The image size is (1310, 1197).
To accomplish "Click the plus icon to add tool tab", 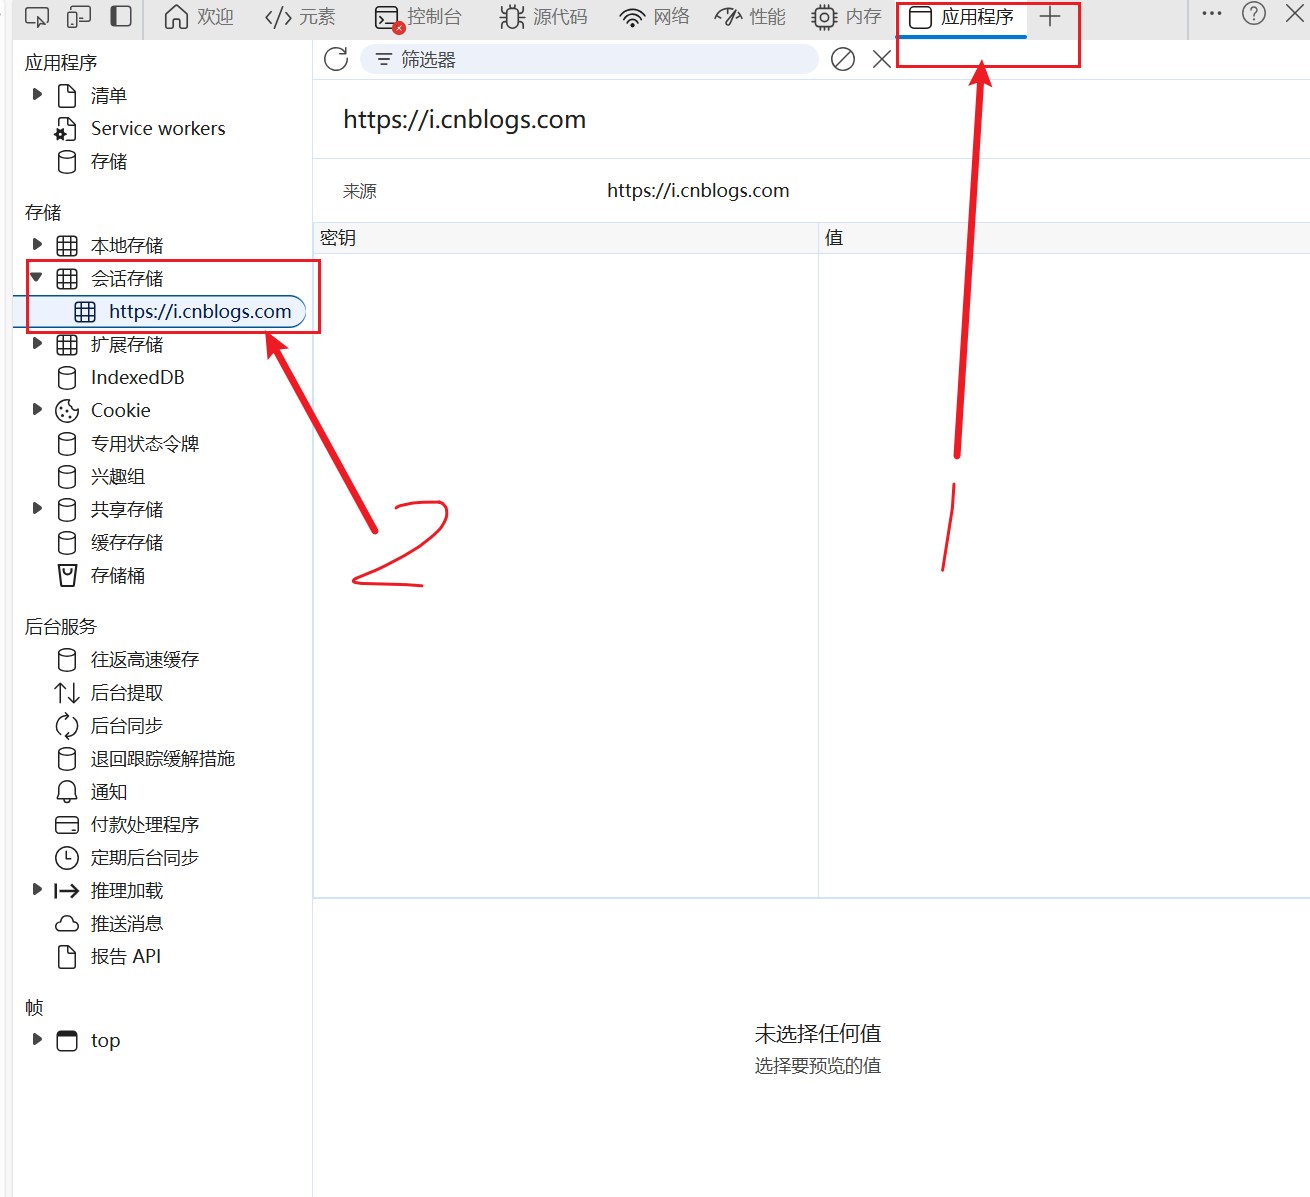I will [1050, 17].
